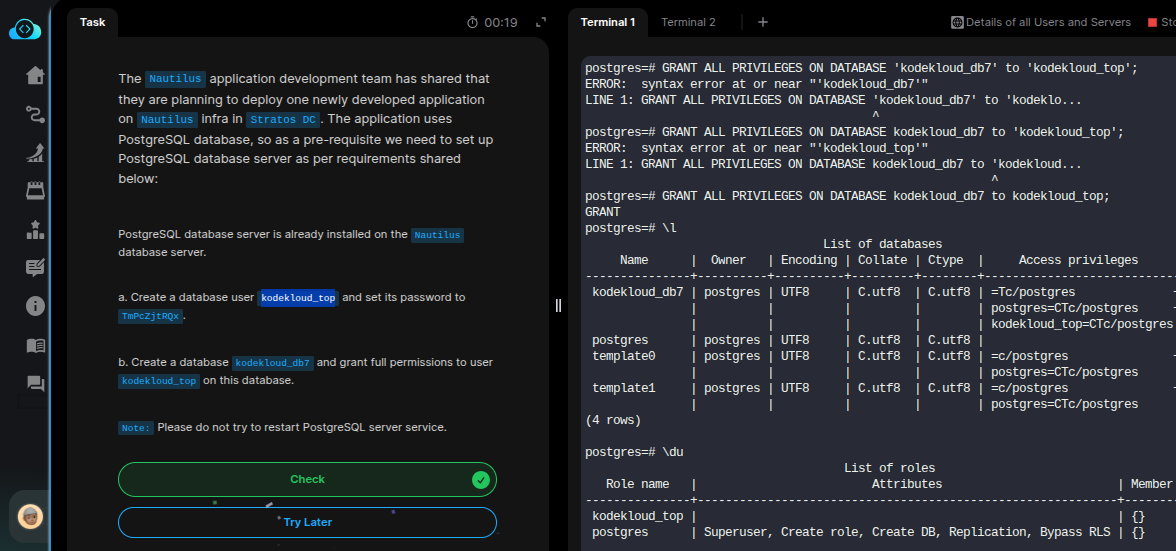Screen dimensions: 1176x551
Task: Click the KodeKloud cloud logo
Action: pyautogui.click(x=25, y=30)
